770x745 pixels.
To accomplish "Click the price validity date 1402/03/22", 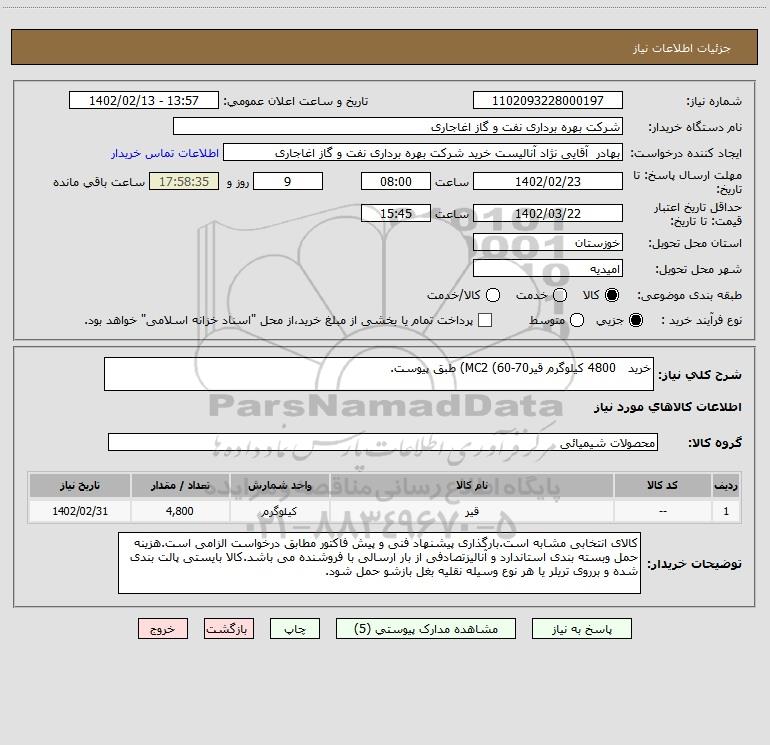I will [x=548, y=214].
